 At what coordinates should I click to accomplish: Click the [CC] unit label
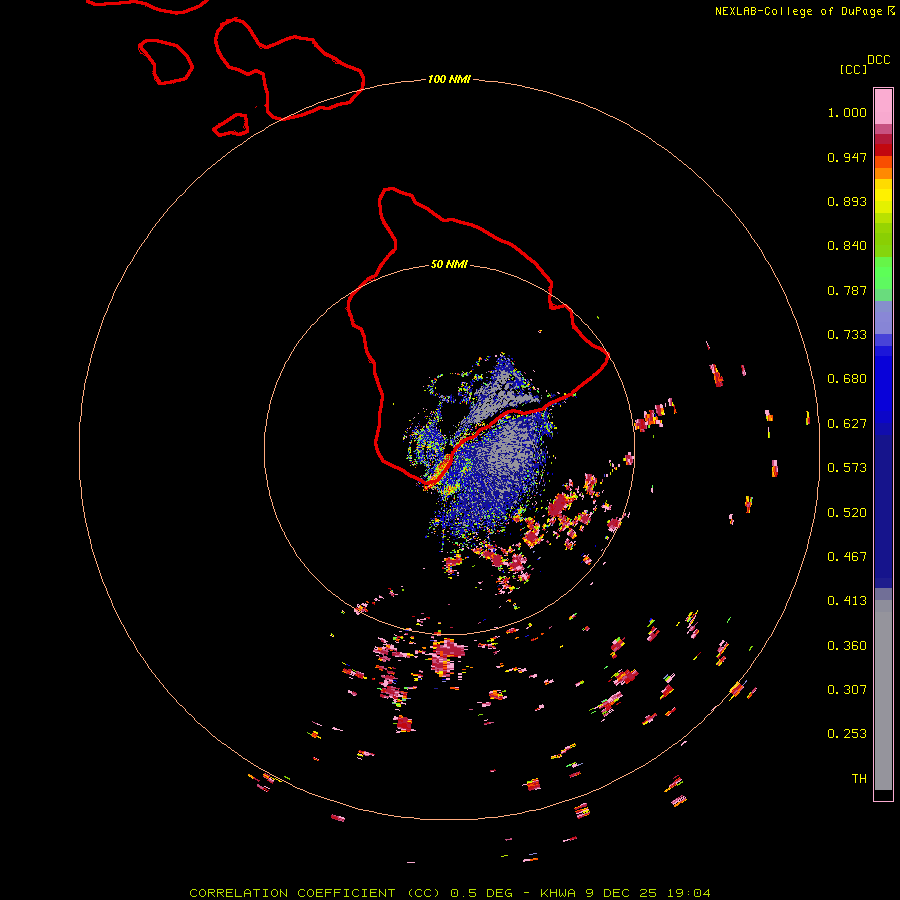[853, 69]
